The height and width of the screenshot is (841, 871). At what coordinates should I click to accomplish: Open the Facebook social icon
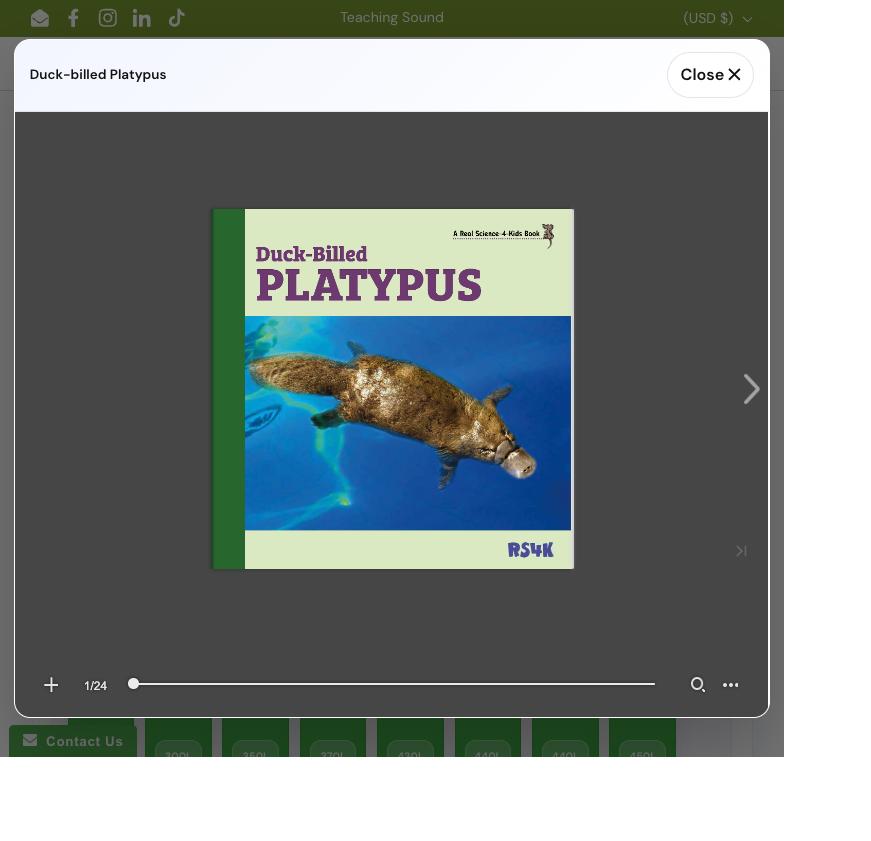pyautogui.click(x=73, y=18)
